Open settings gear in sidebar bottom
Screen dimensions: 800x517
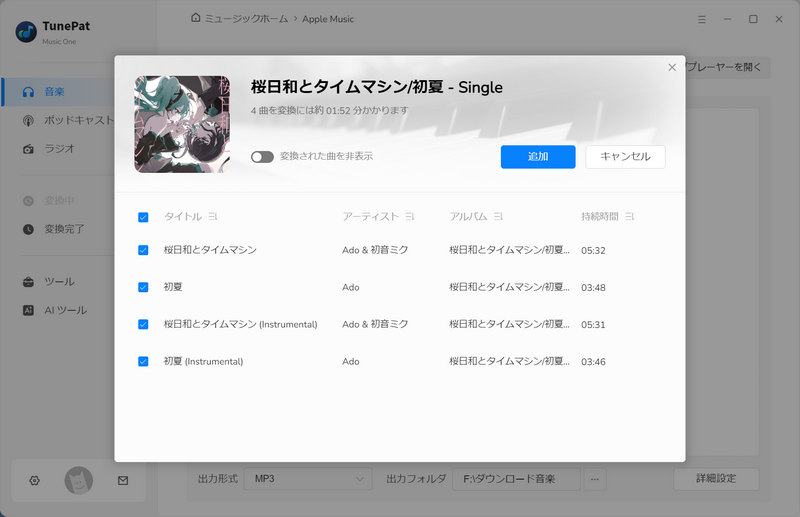click(x=34, y=480)
